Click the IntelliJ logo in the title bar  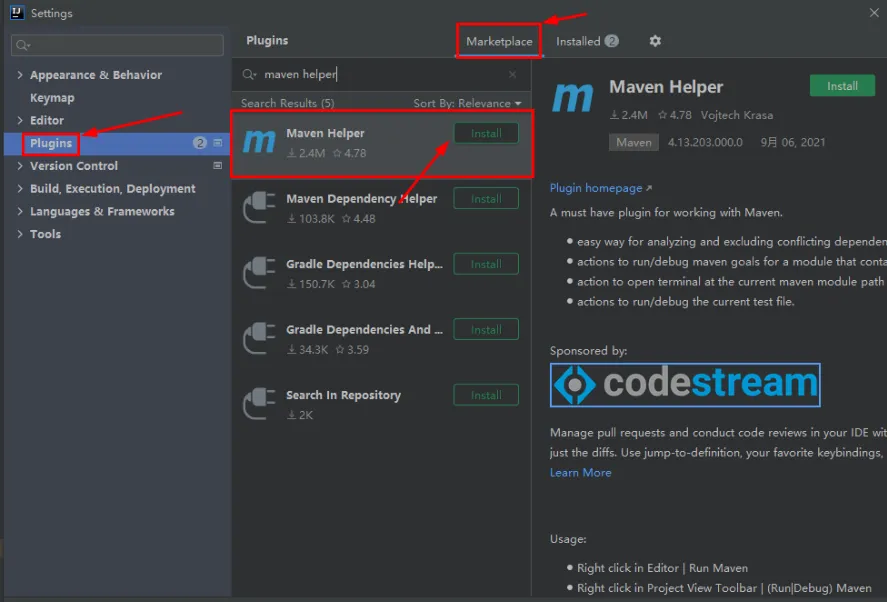click(17, 12)
